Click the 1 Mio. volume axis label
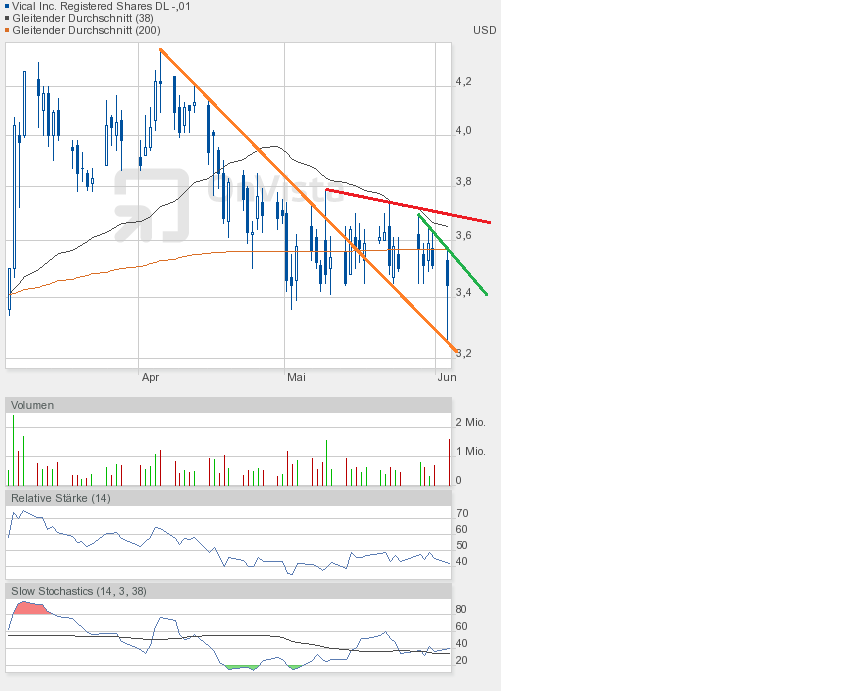Screen dimensions: 850x691 click(471, 451)
